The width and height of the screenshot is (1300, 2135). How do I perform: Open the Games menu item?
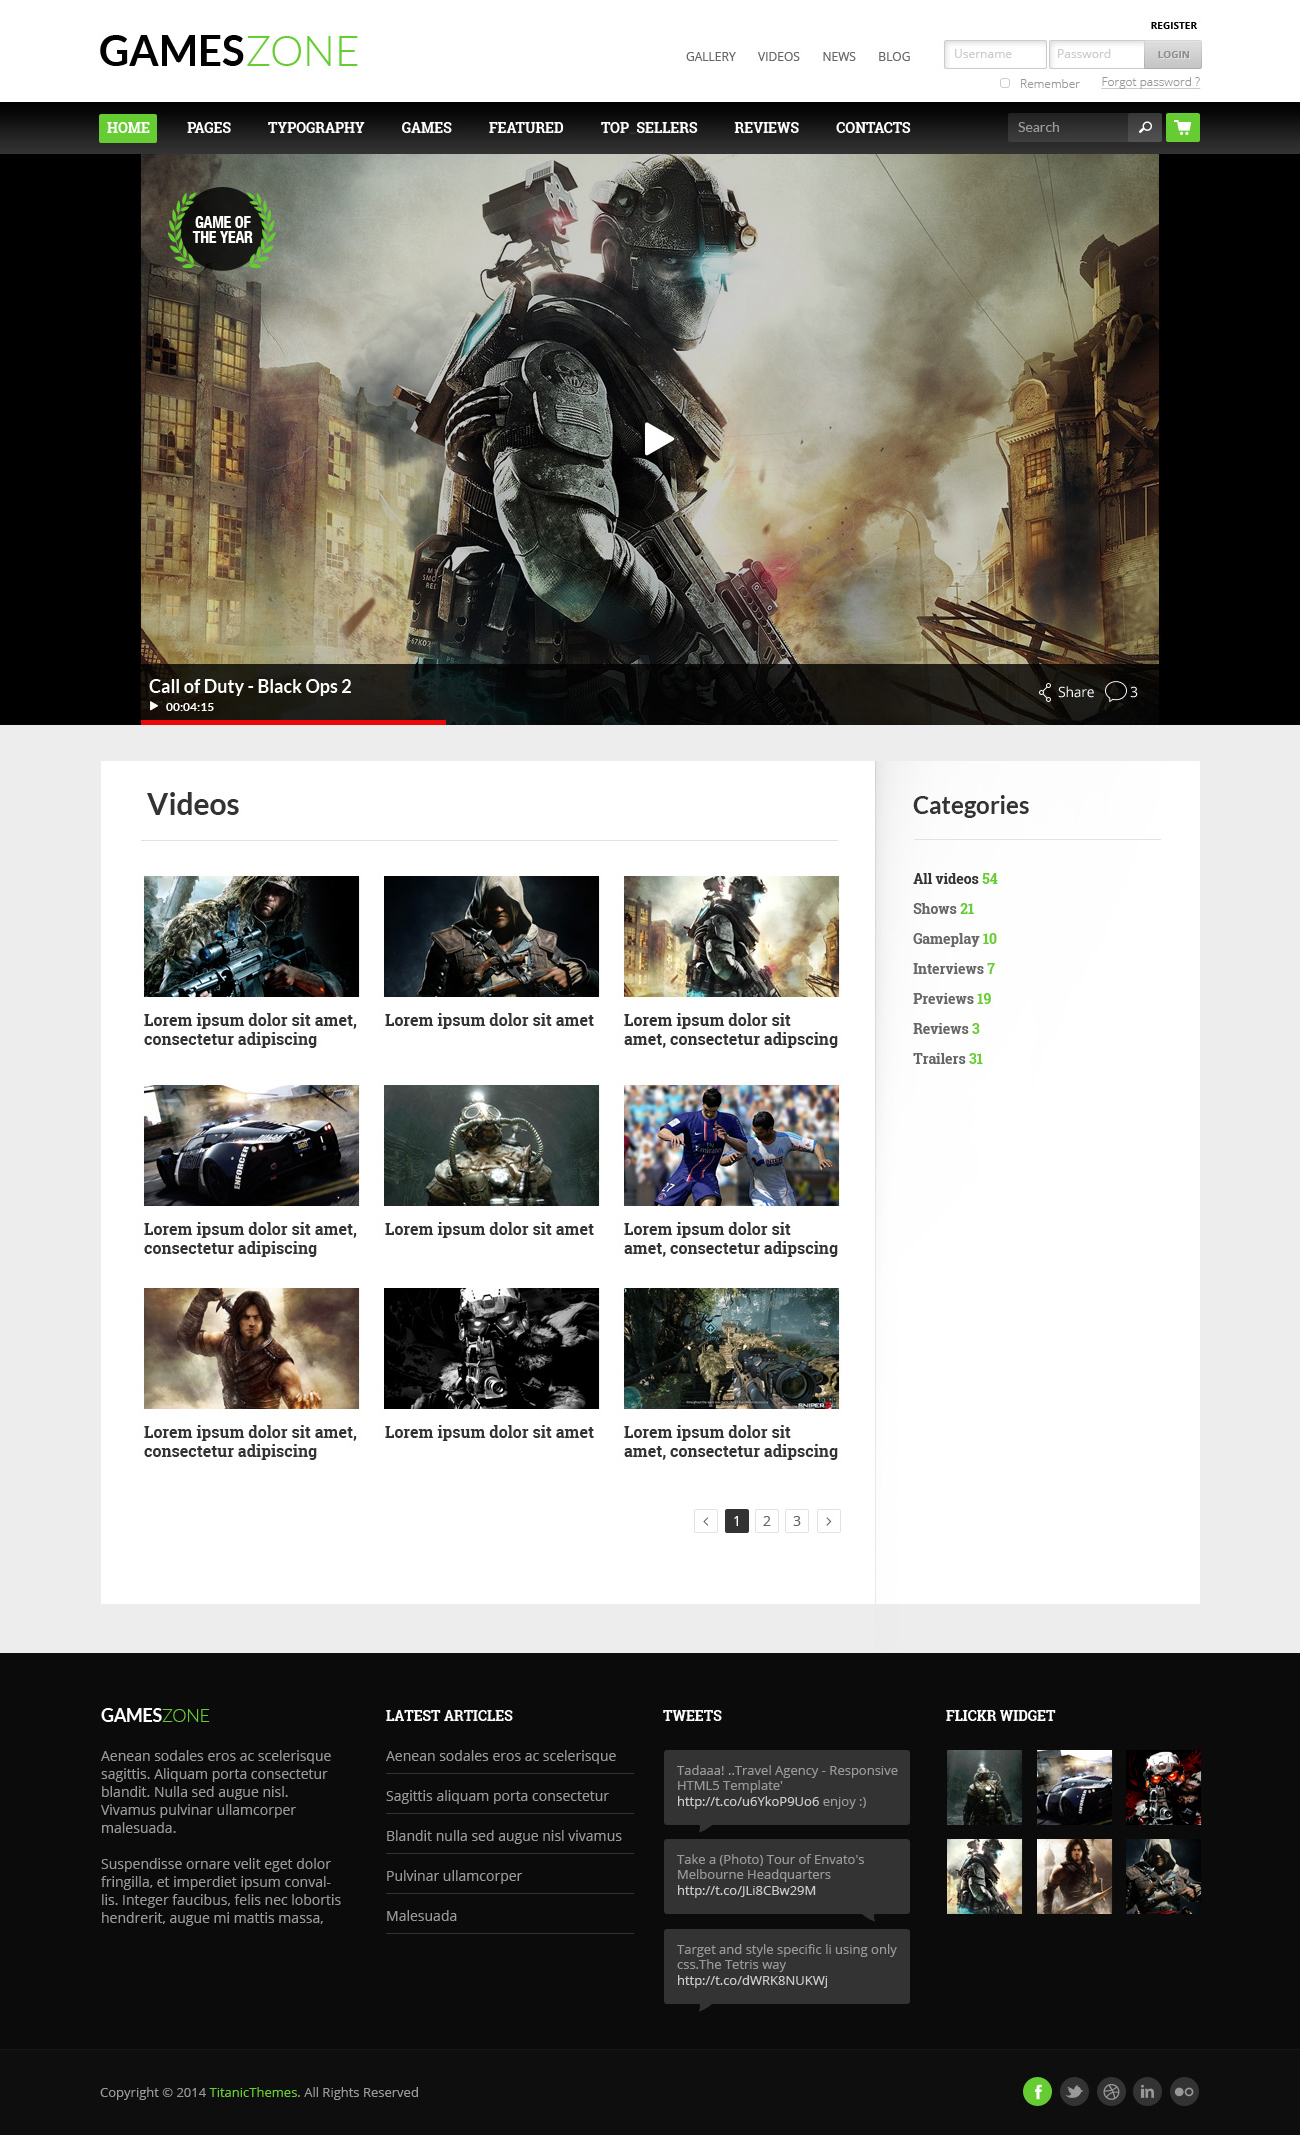point(426,128)
